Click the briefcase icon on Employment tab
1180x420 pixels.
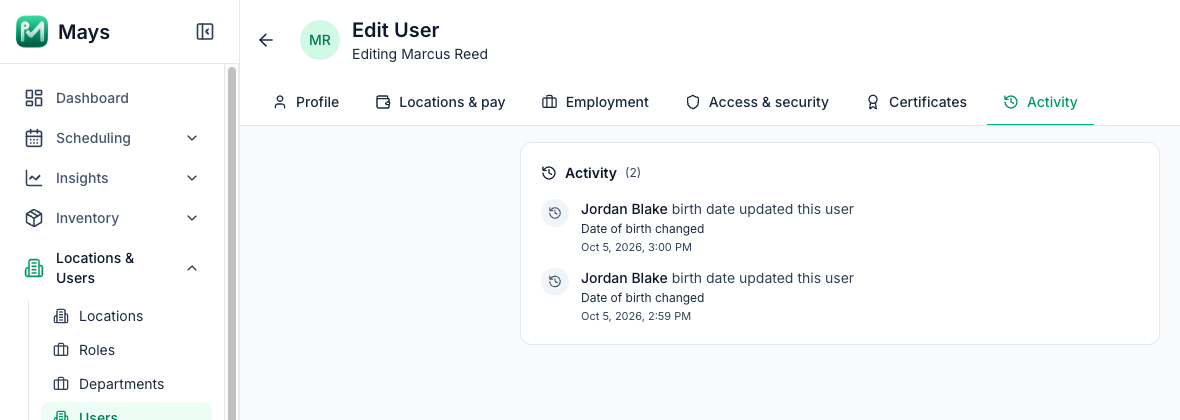[549, 102]
